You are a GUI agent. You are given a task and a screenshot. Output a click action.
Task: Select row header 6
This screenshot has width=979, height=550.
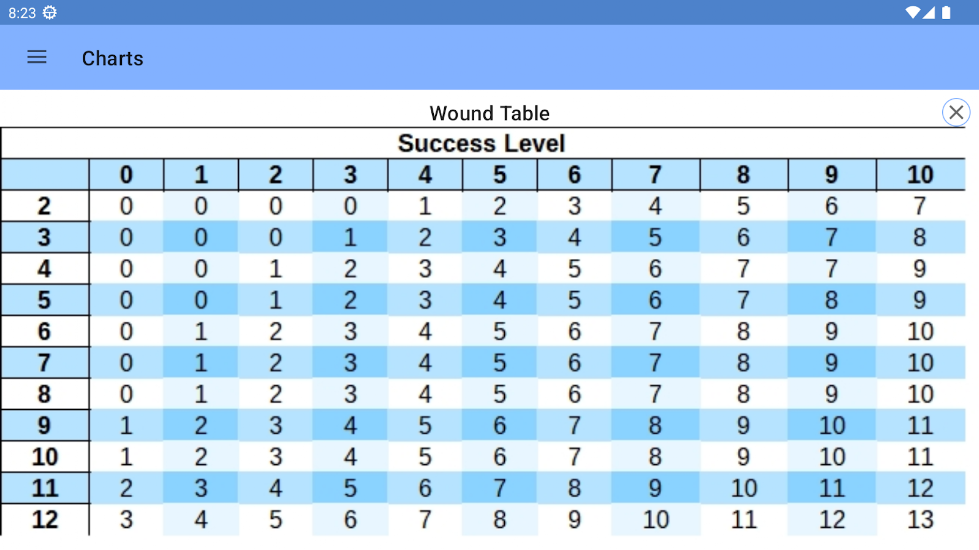(x=44, y=331)
